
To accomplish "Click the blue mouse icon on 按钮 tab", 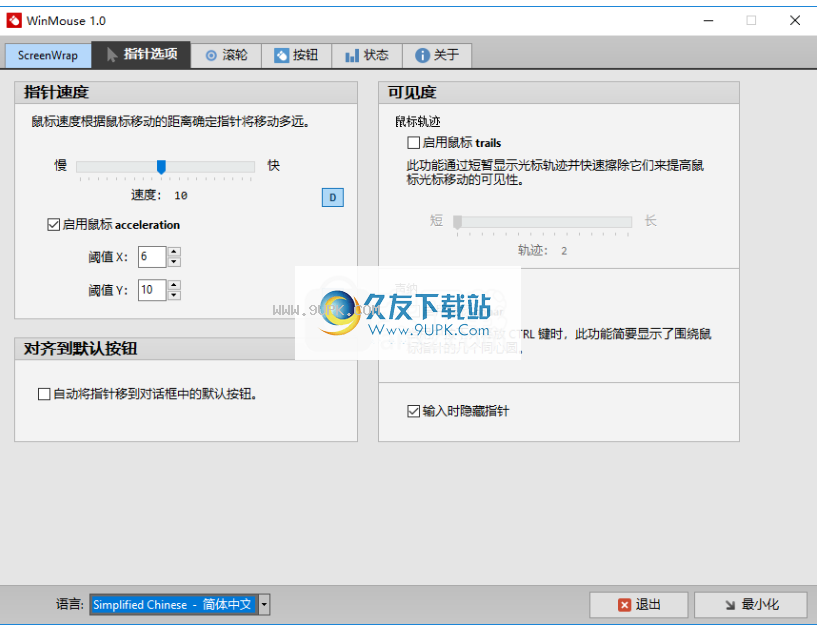I will [x=281, y=55].
